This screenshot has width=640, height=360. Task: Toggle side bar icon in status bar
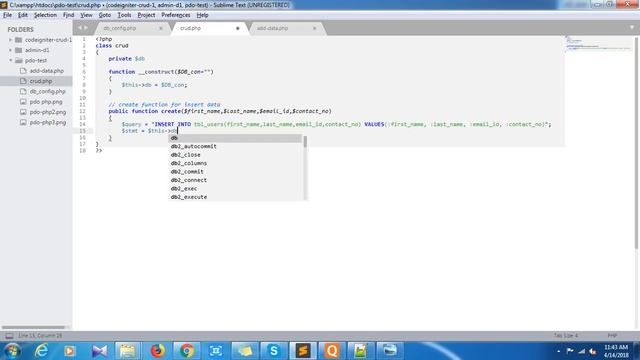click(x=9, y=336)
